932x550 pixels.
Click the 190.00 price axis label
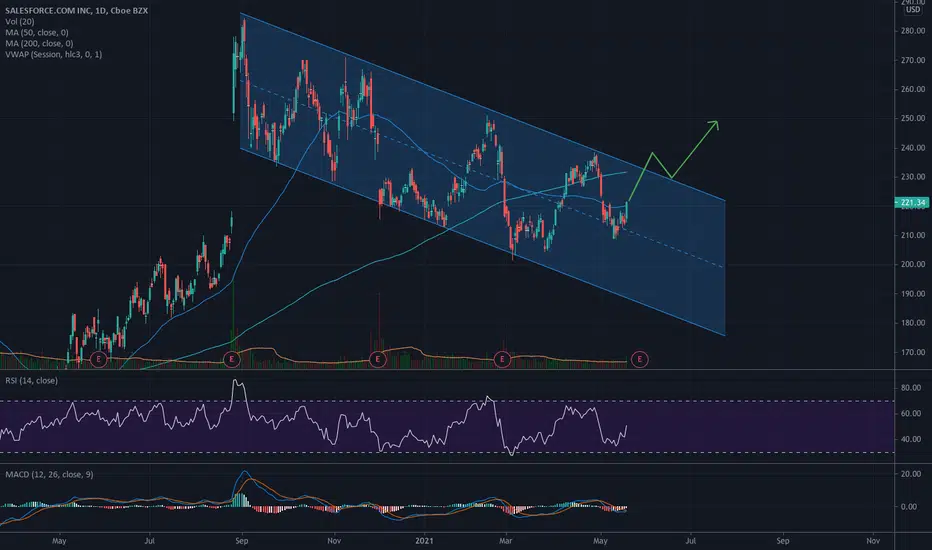(x=912, y=294)
